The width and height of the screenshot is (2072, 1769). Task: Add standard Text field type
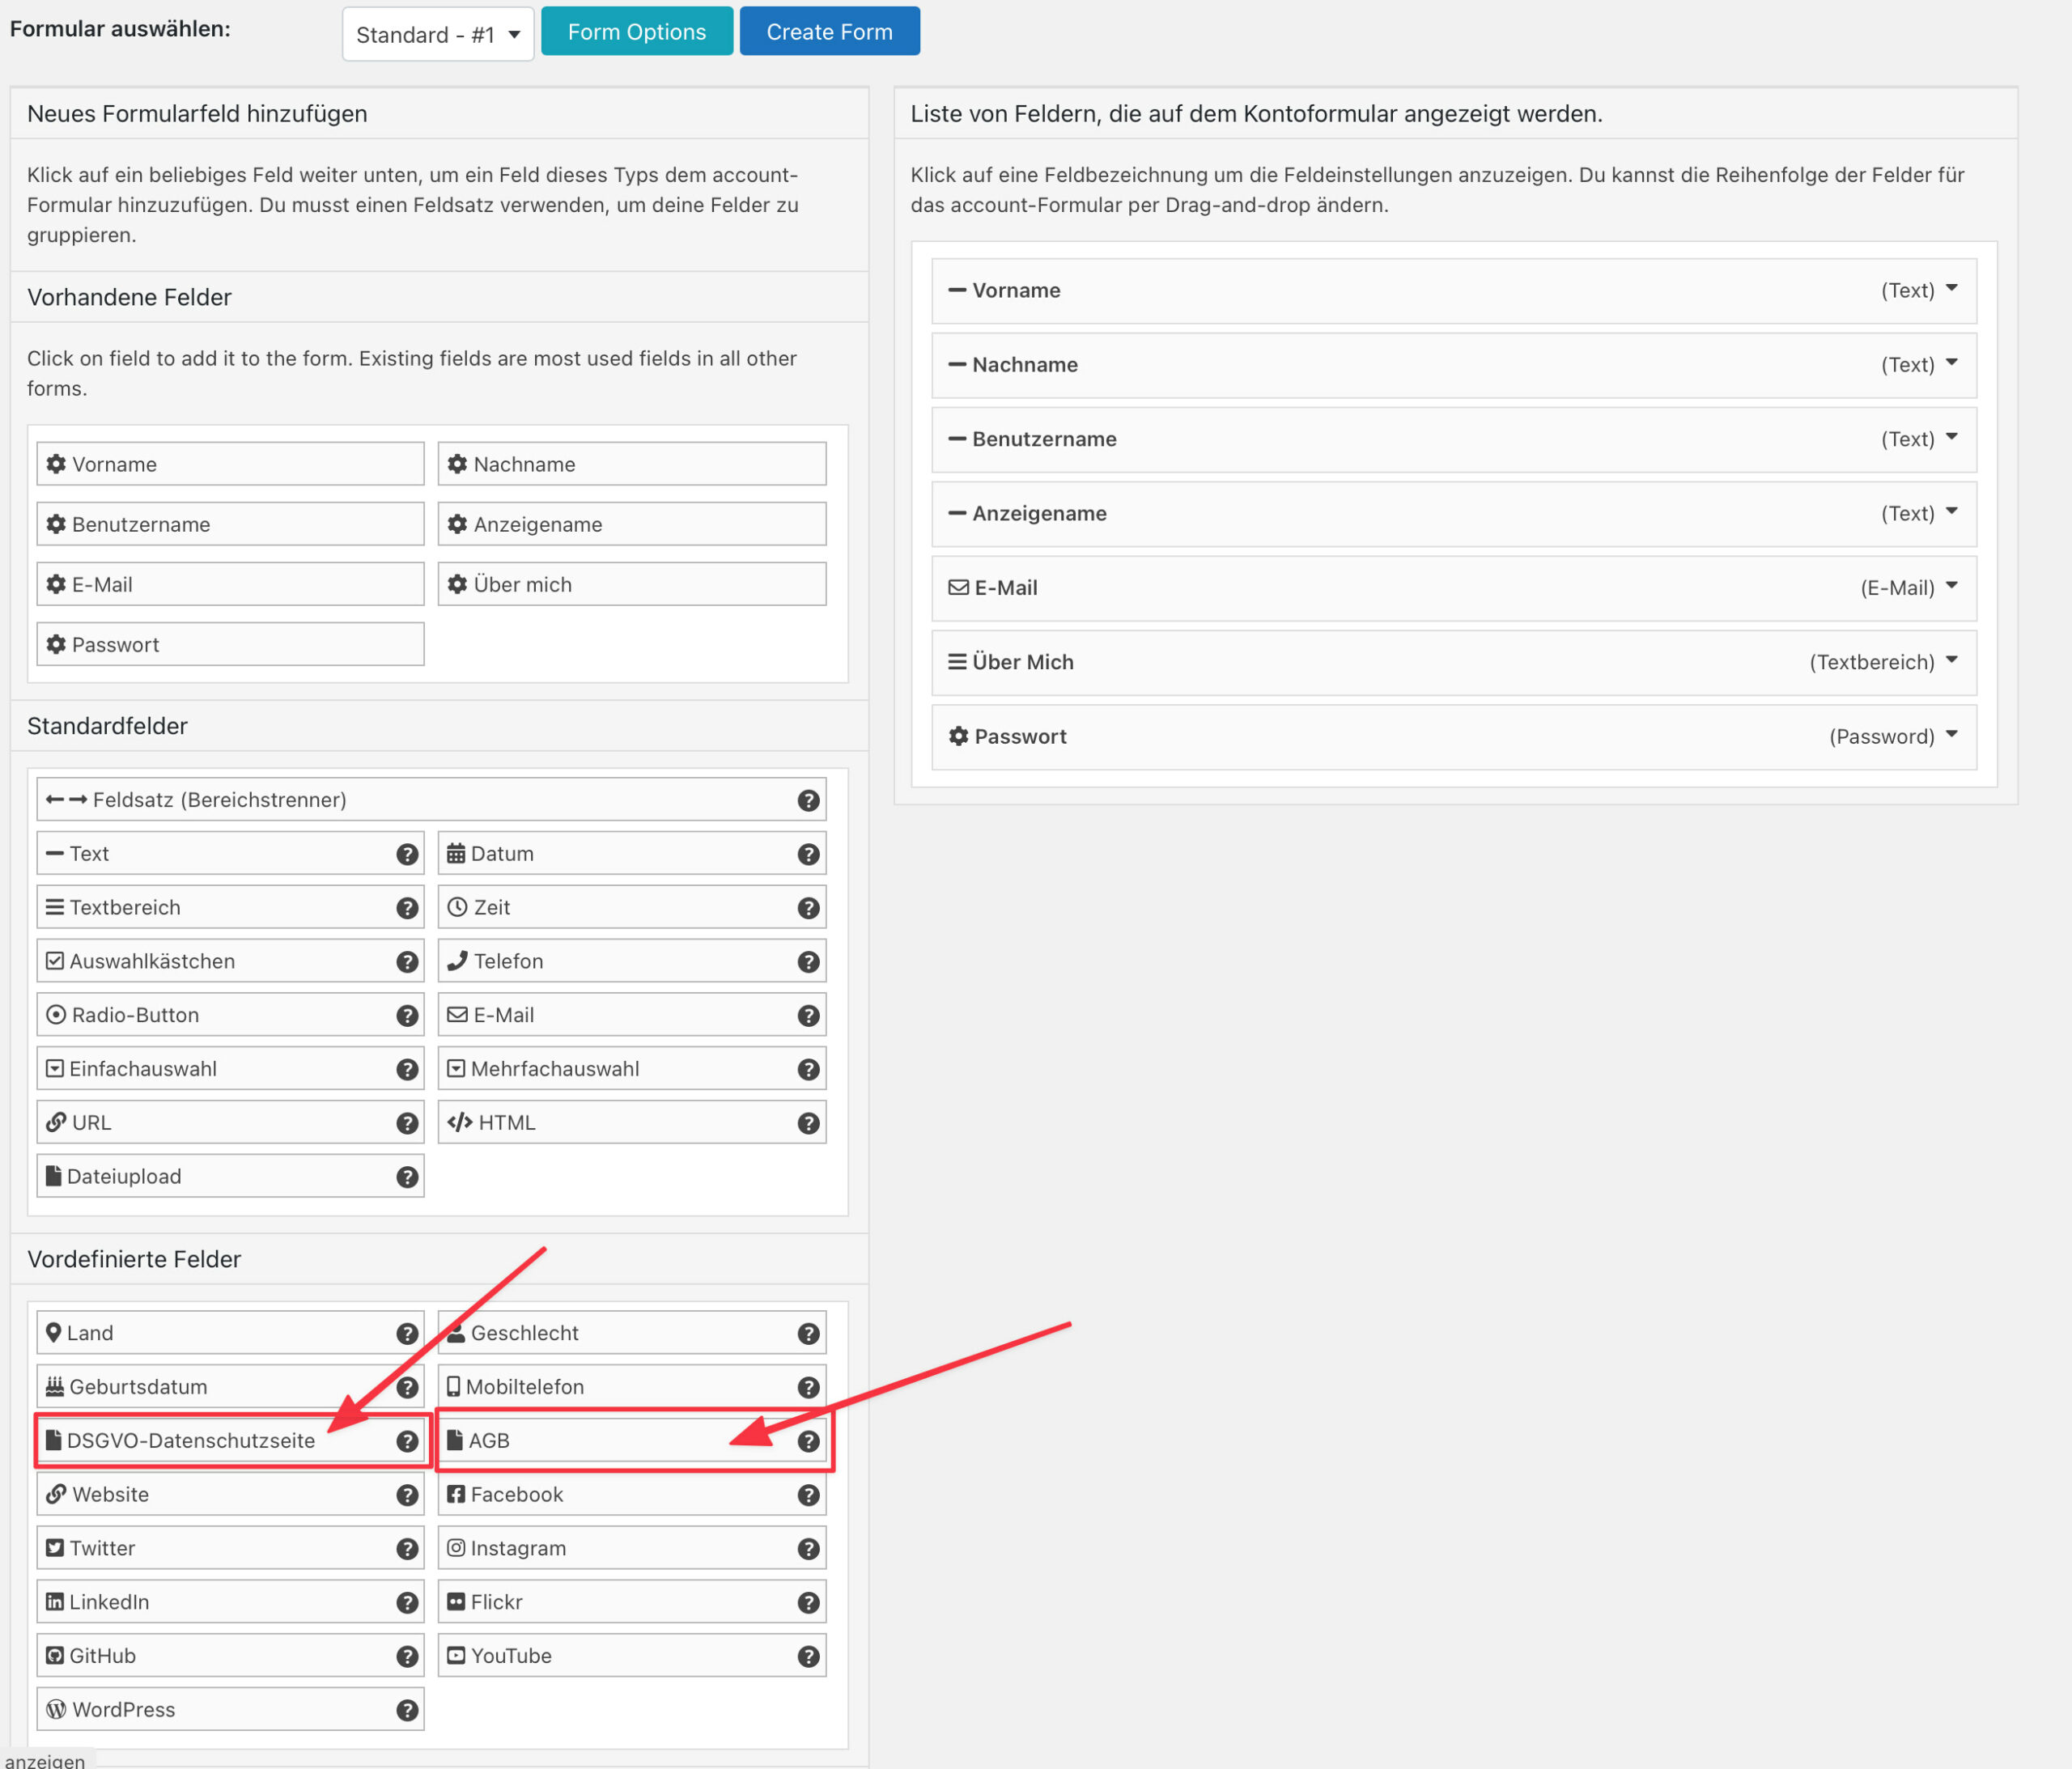pyautogui.click(x=231, y=853)
